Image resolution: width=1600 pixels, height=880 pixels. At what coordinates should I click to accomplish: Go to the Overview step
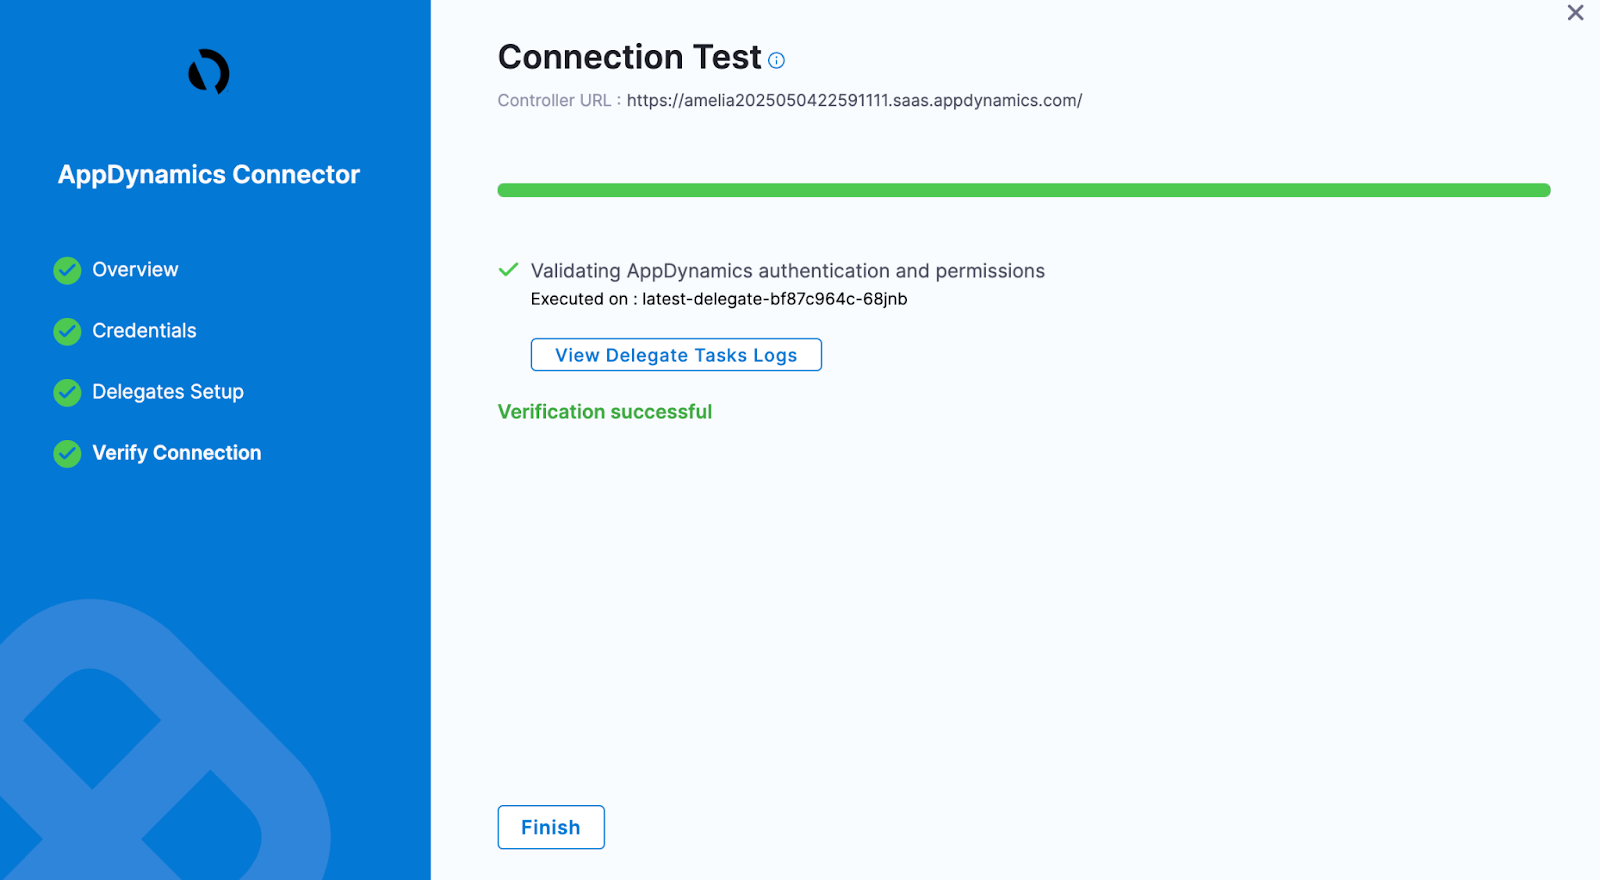[x=135, y=270]
